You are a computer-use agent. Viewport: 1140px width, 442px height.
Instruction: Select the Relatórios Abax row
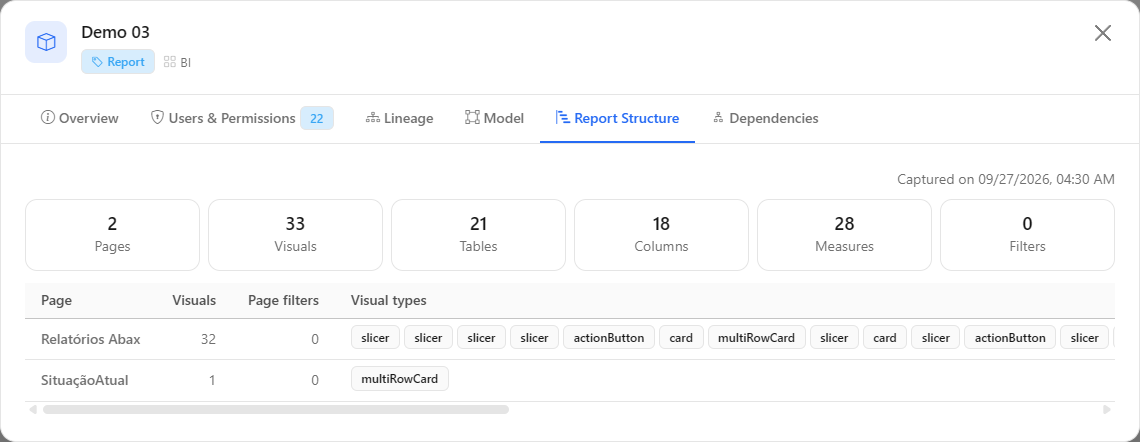pyautogui.click(x=569, y=339)
